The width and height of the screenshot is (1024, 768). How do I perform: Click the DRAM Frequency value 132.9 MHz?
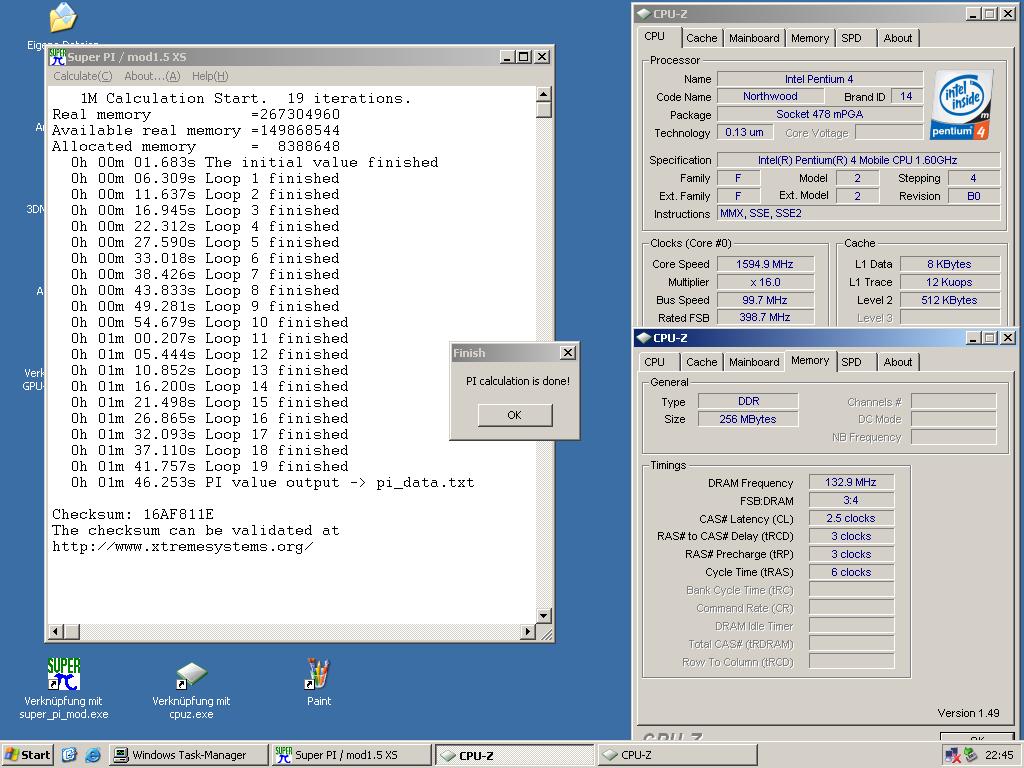pos(851,482)
